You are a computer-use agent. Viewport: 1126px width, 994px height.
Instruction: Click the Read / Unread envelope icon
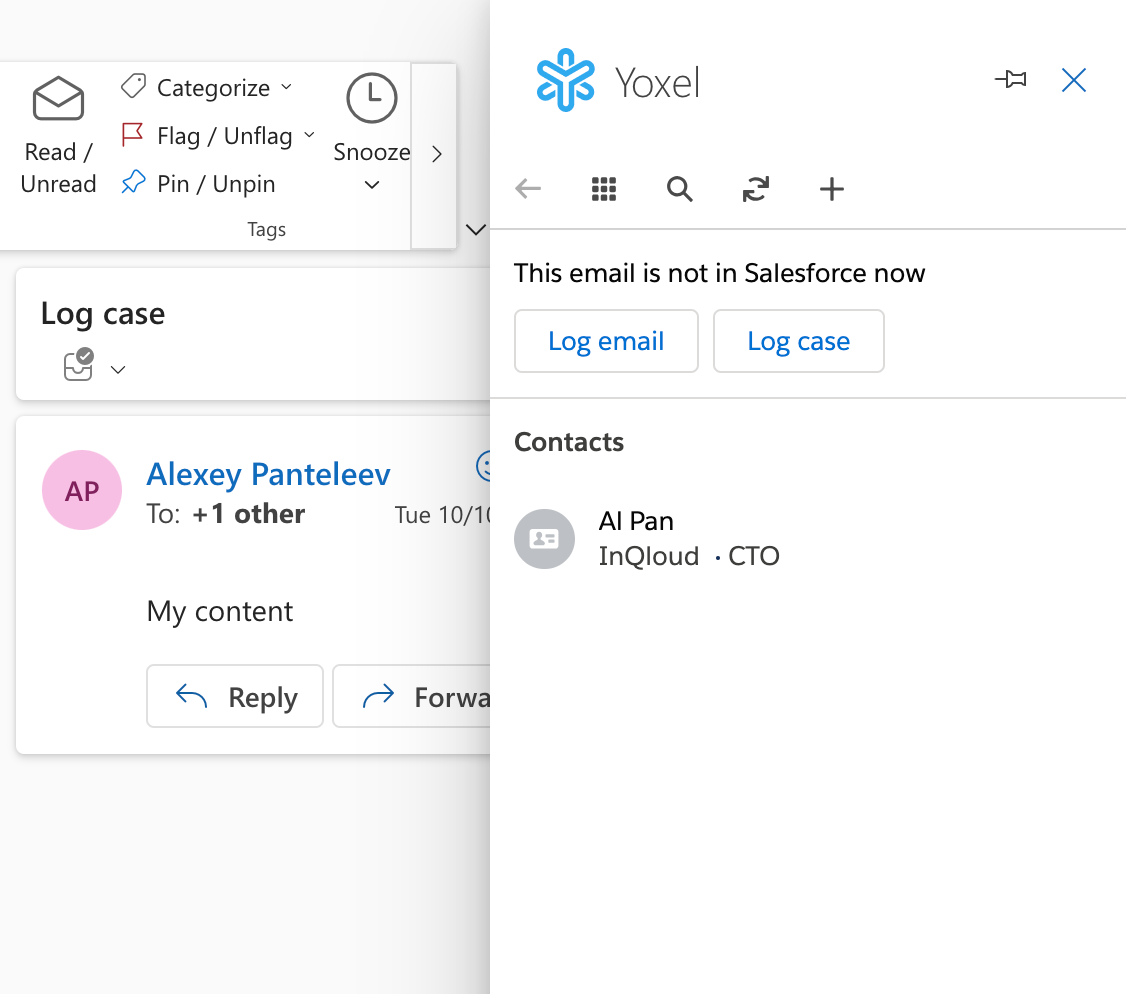tap(58, 98)
